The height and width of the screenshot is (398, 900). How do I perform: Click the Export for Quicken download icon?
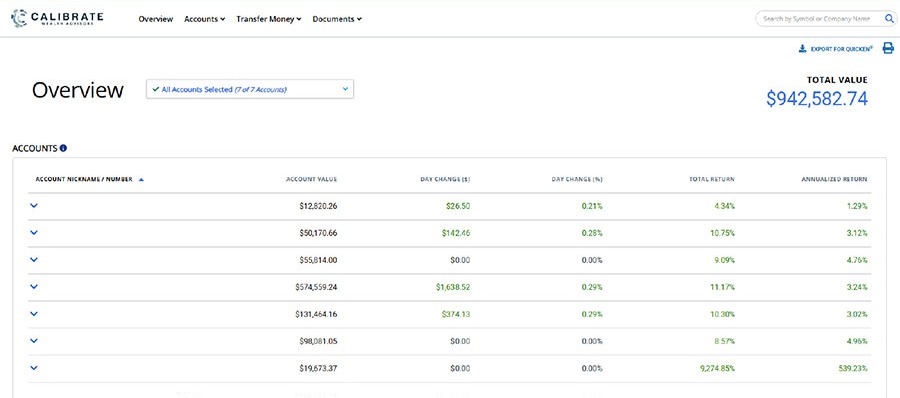(x=802, y=49)
